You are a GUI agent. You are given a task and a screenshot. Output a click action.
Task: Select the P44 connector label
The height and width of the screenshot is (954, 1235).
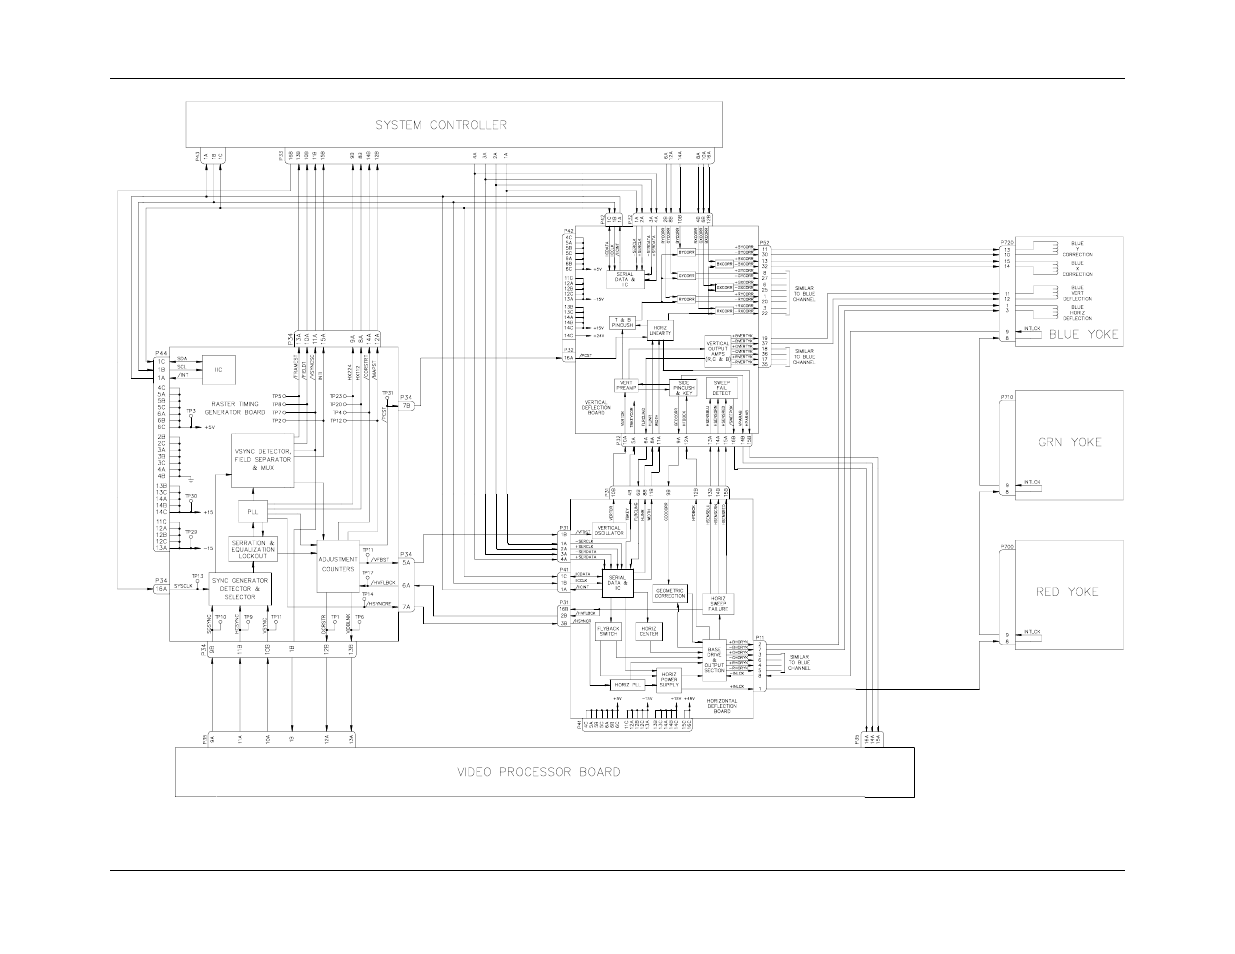pos(160,353)
